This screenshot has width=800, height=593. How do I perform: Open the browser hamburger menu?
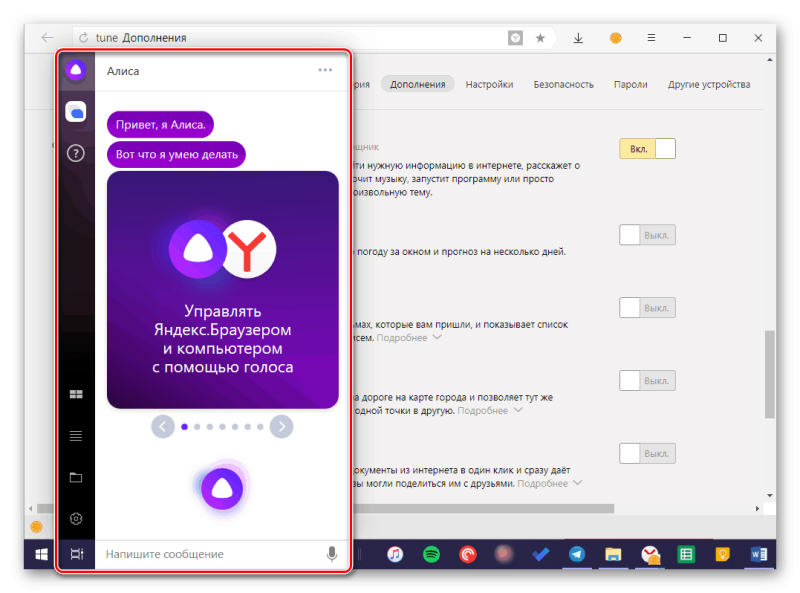(651, 38)
